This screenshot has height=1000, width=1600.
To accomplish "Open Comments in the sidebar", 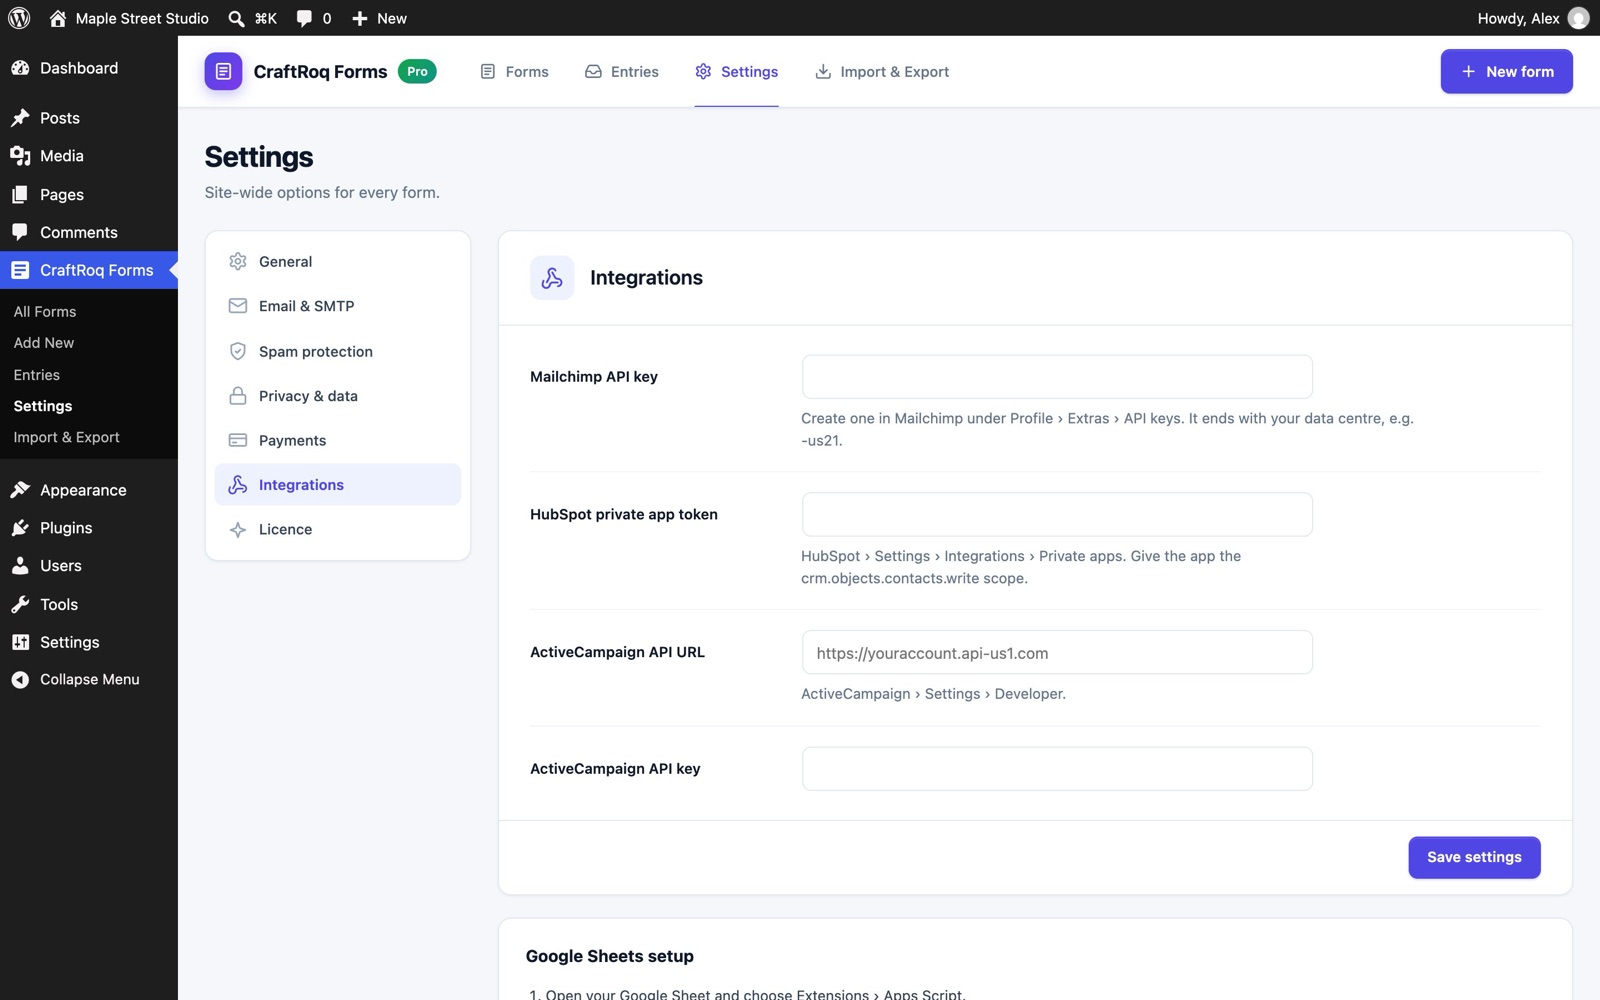I will coord(89,232).
